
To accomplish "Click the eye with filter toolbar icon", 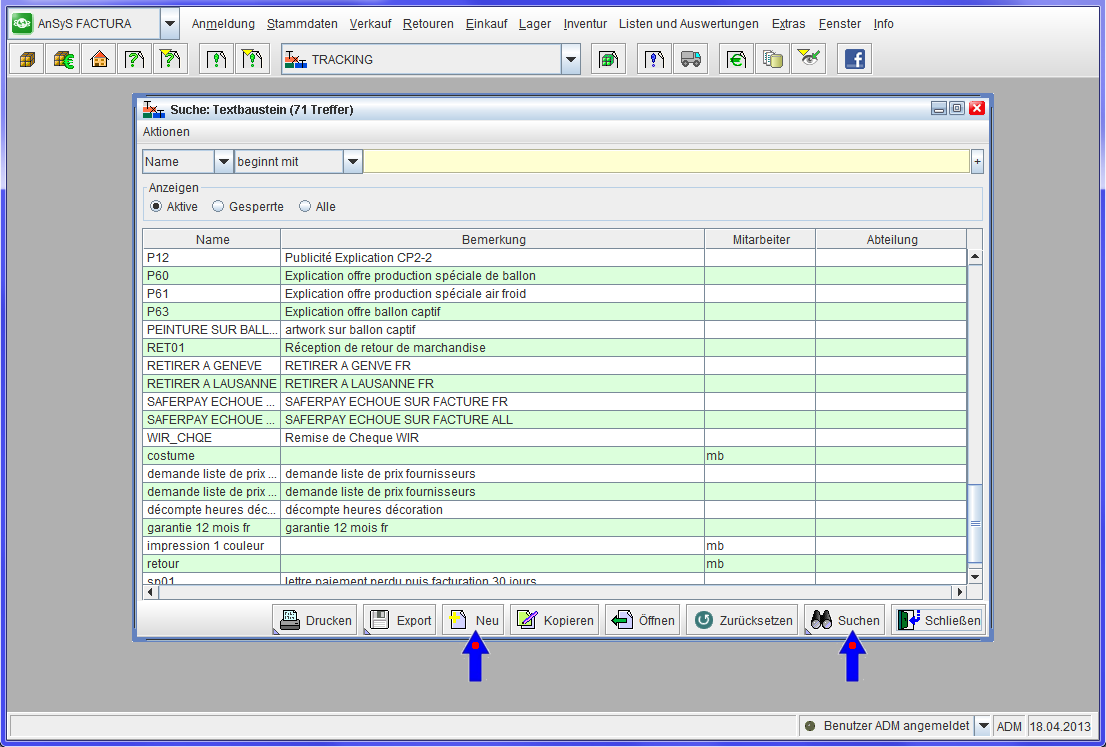I will [x=808, y=60].
